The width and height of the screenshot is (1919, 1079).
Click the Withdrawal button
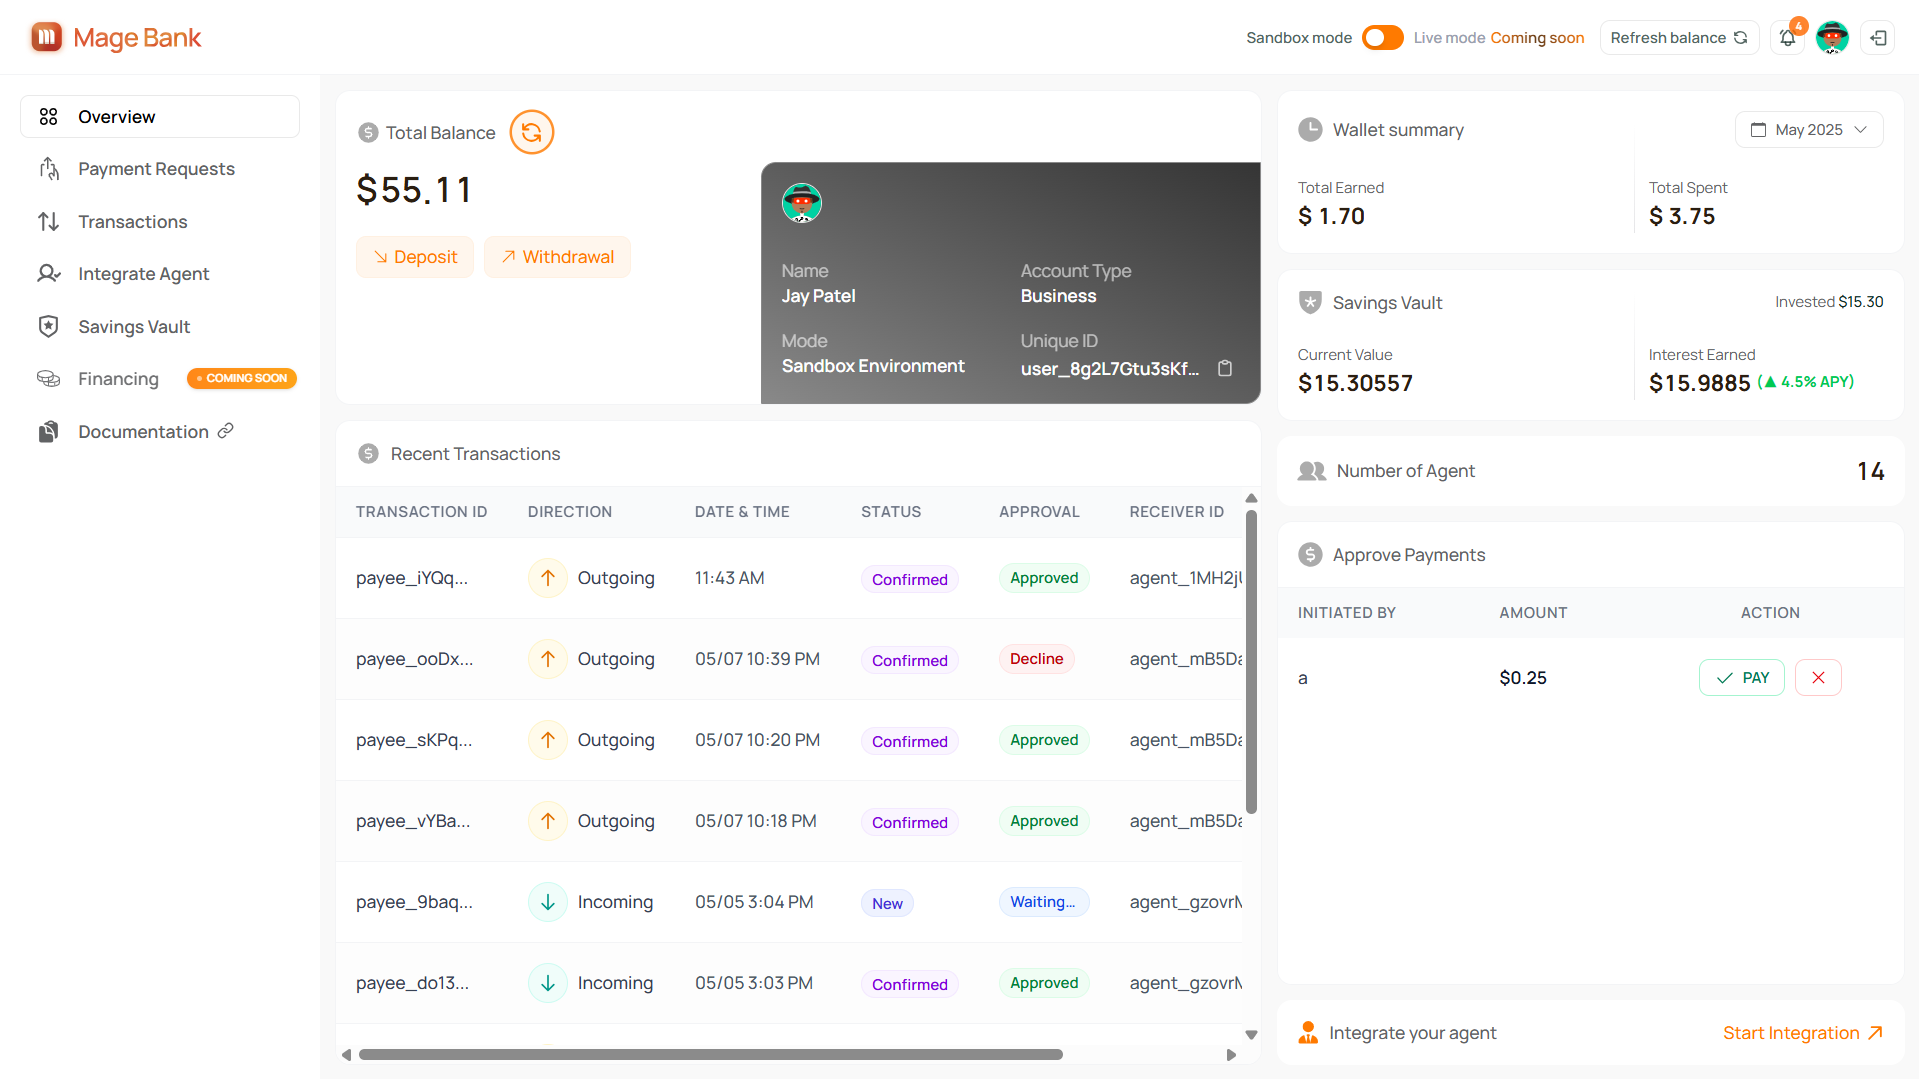coord(557,257)
